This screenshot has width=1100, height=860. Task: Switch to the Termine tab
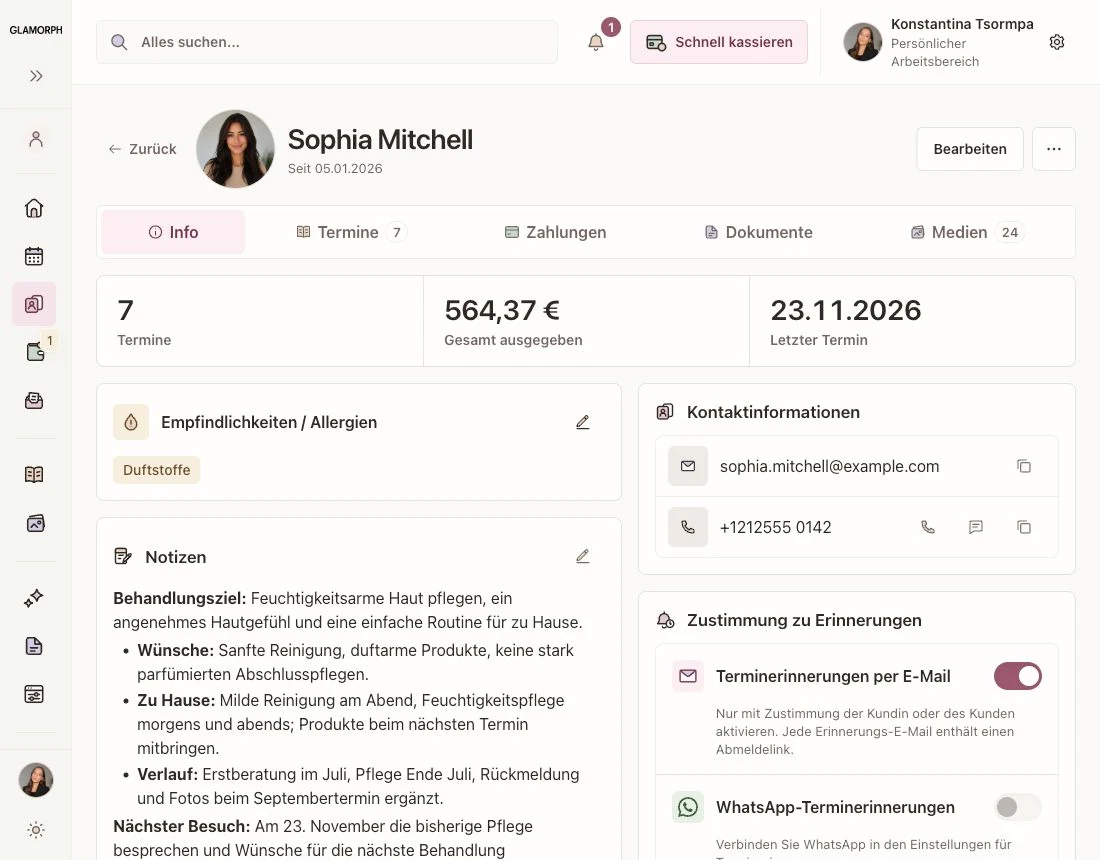(351, 232)
